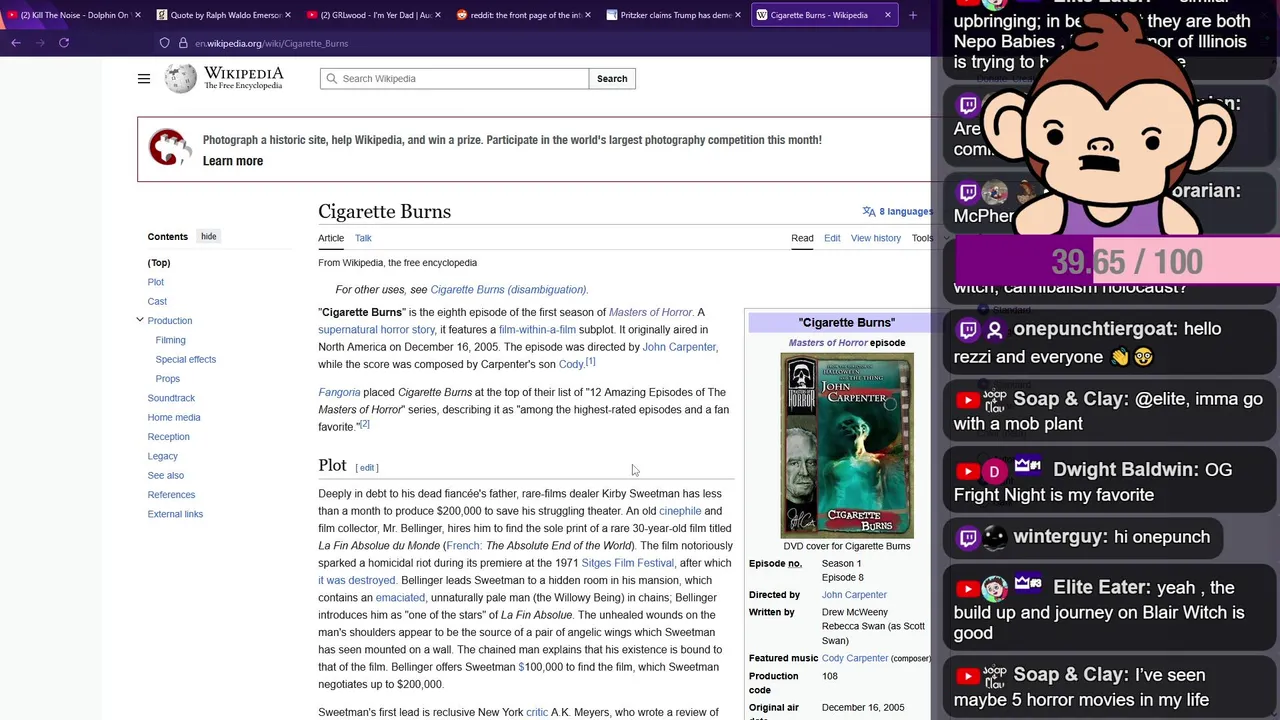Go to Cast in contents sidebar
This screenshot has height=720, width=1280.
[x=157, y=301]
